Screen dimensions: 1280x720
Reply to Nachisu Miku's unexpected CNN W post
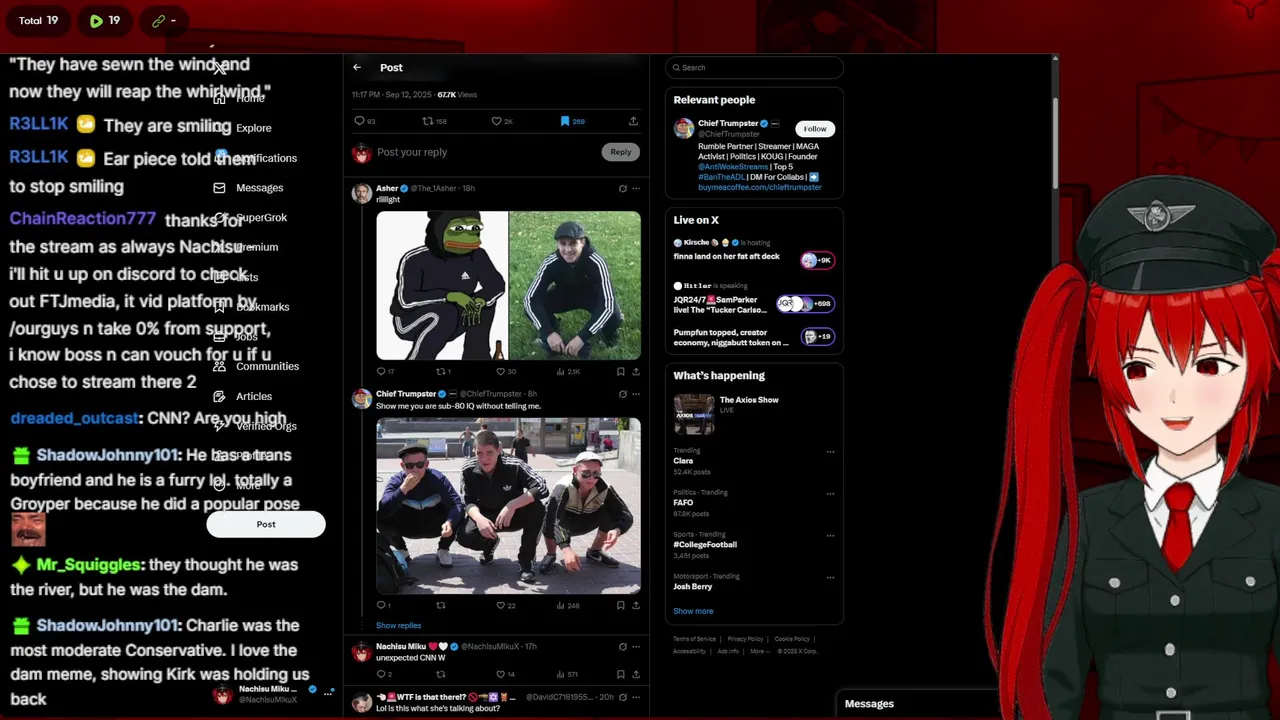[x=383, y=674]
